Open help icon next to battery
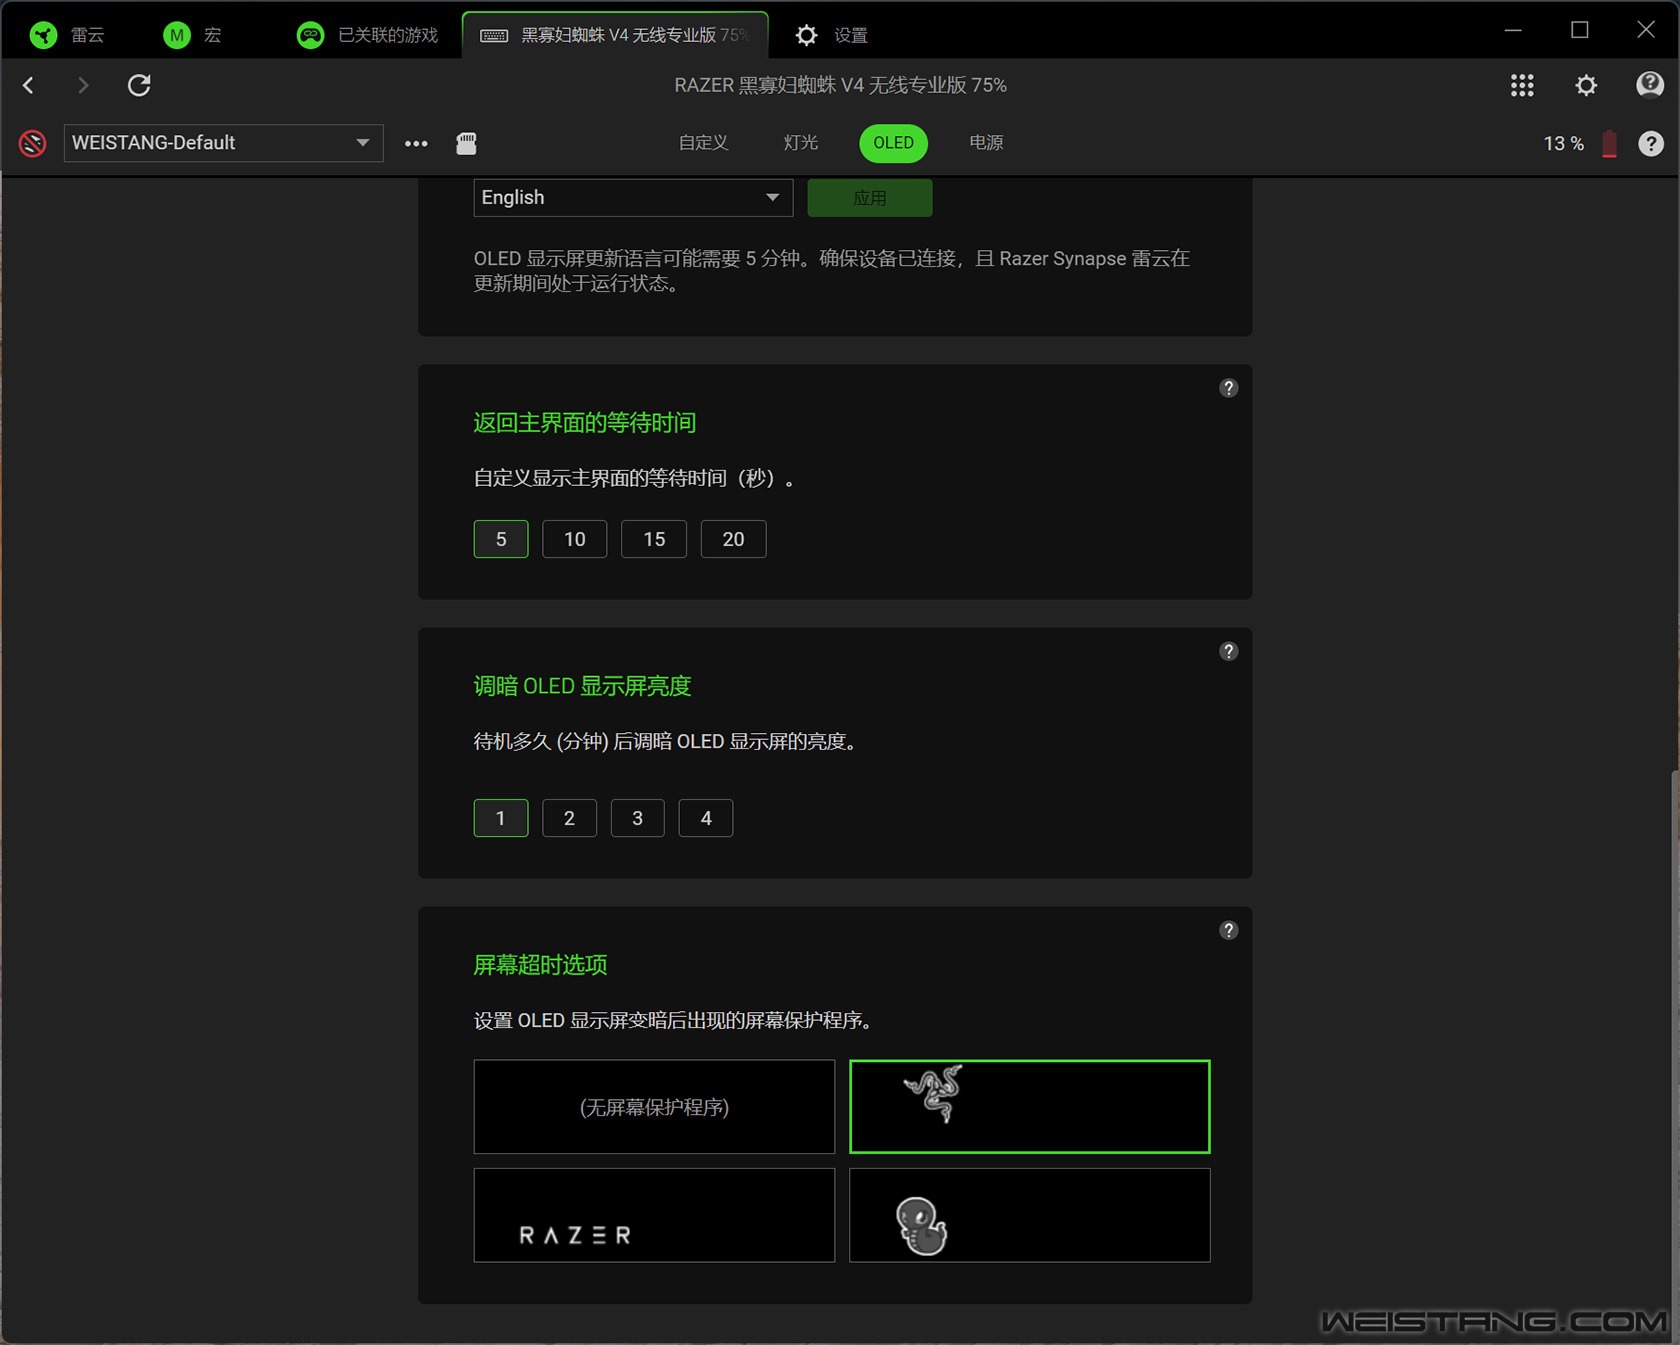The height and width of the screenshot is (1345, 1680). (1651, 143)
